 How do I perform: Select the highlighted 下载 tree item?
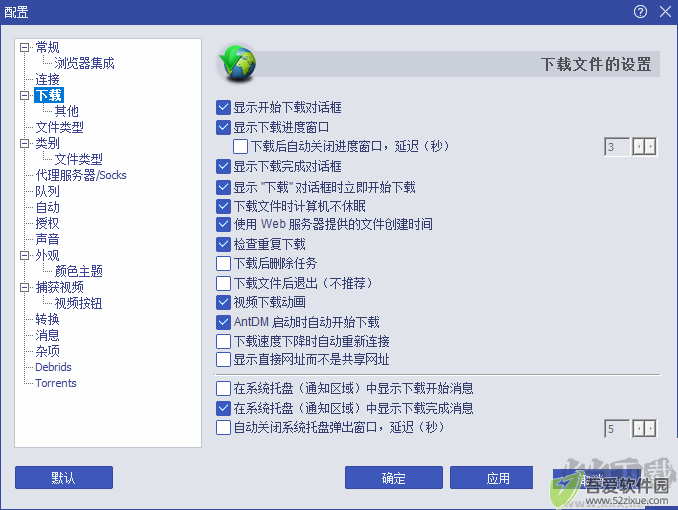point(49,95)
